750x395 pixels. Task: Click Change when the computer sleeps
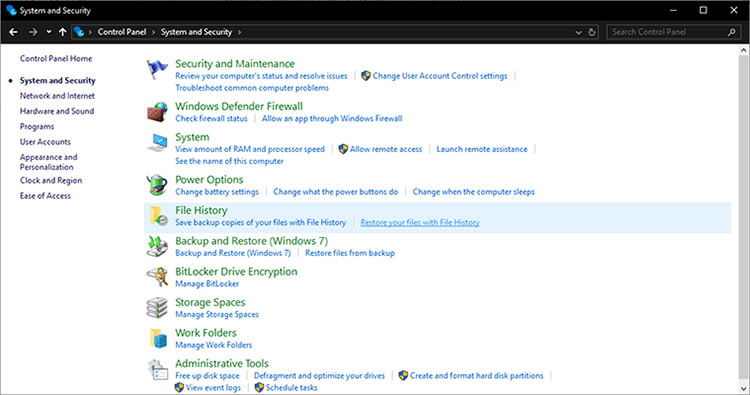(474, 192)
